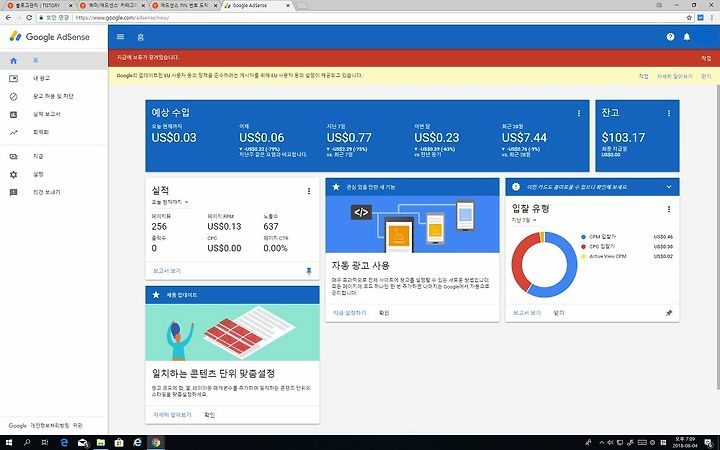Dismiss the yellow notice with 닫기
This screenshot has height=450, width=720.
click(x=706, y=76)
